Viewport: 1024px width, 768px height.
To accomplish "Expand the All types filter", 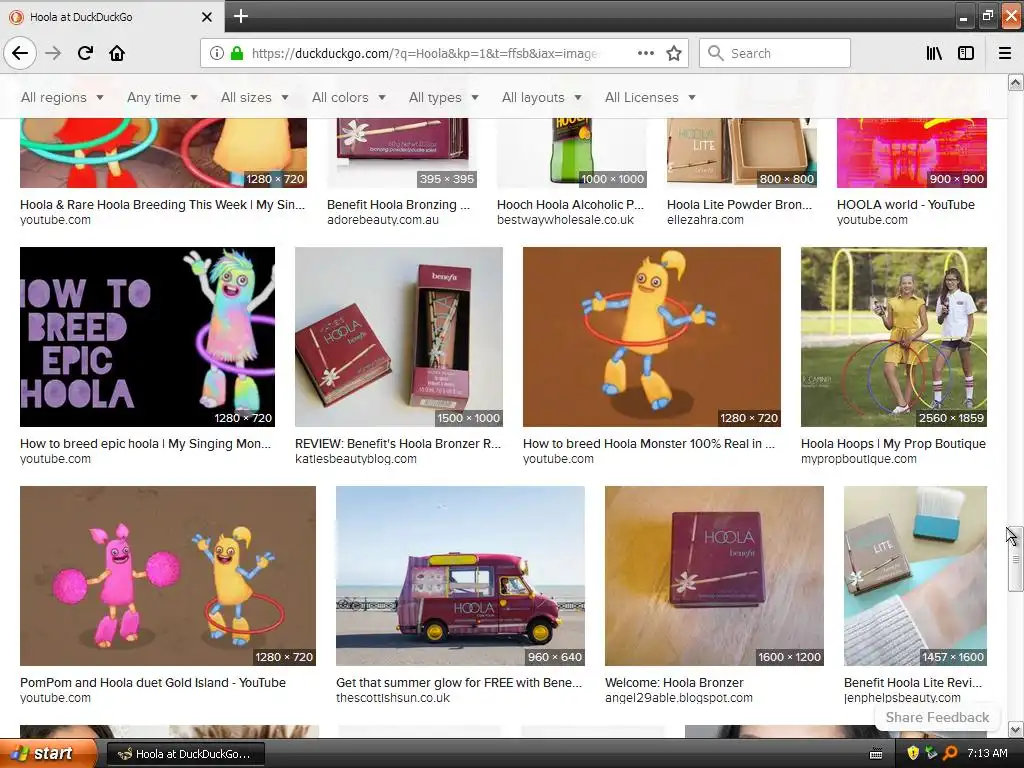I will [x=443, y=97].
